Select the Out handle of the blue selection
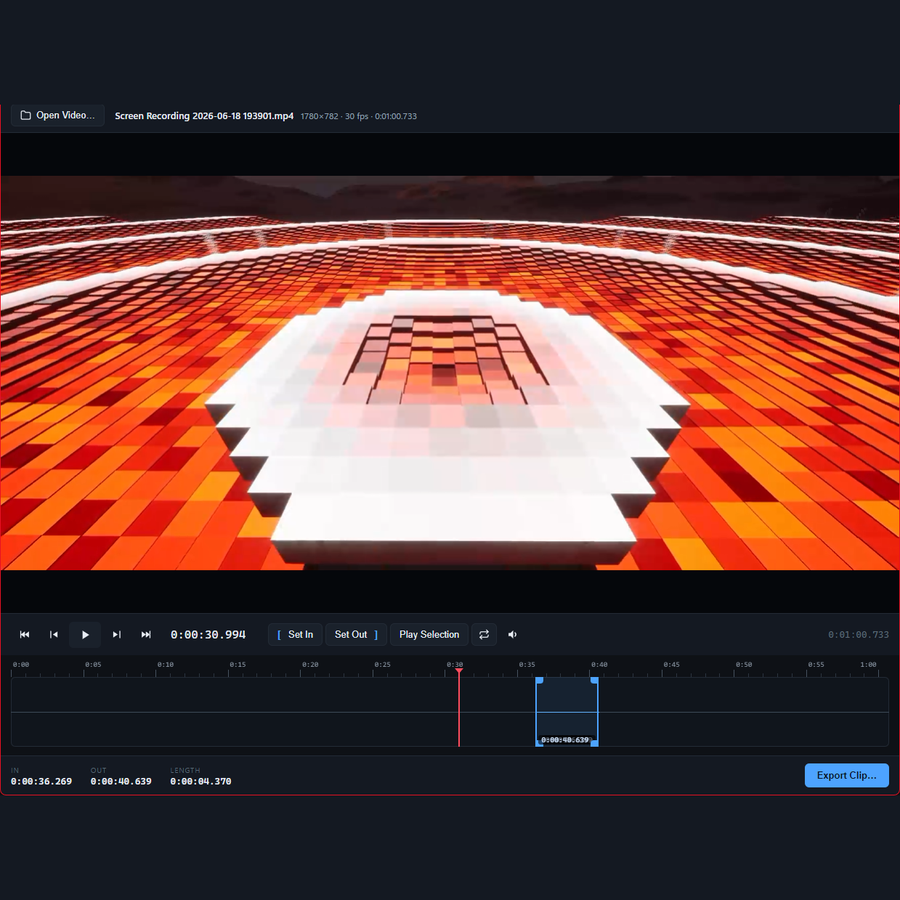 pos(595,712)
